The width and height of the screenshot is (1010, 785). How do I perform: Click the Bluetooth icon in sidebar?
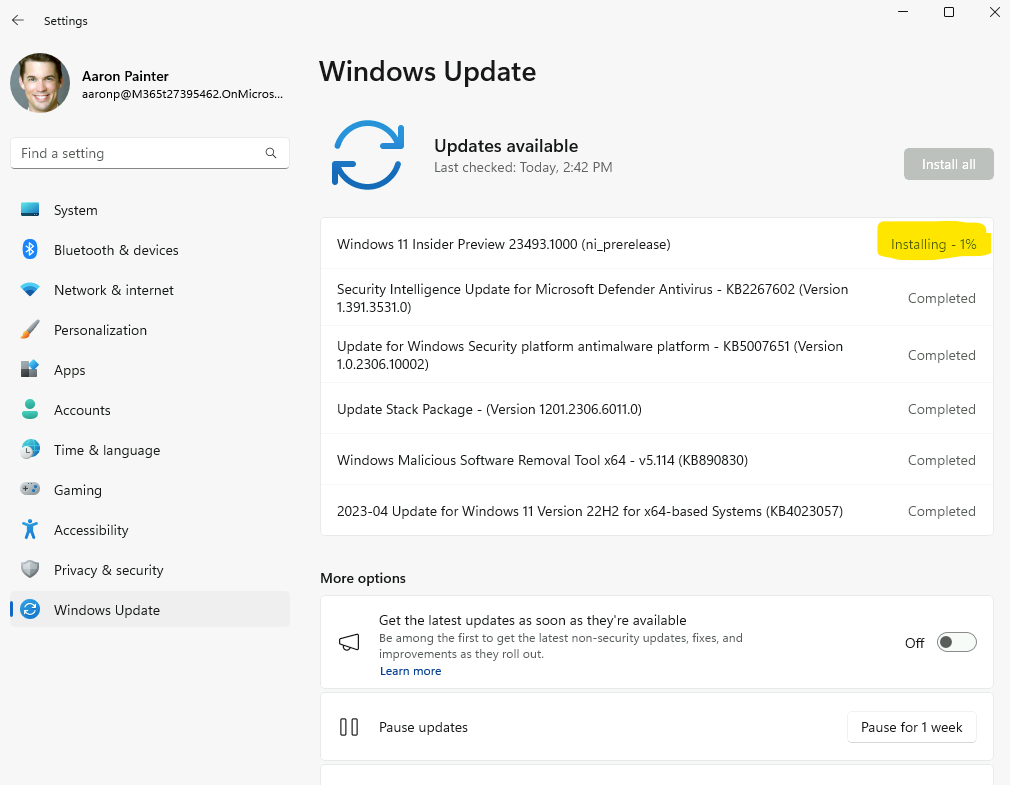tap(30, 249)
